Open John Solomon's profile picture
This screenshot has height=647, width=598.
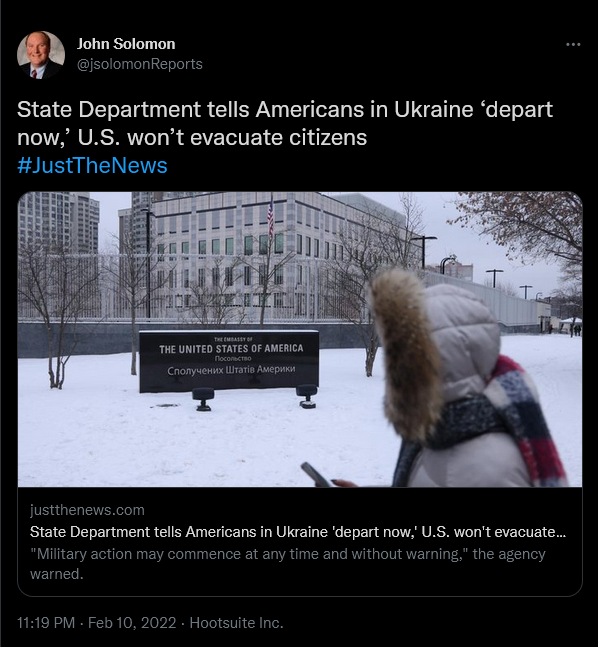(41, 54)
